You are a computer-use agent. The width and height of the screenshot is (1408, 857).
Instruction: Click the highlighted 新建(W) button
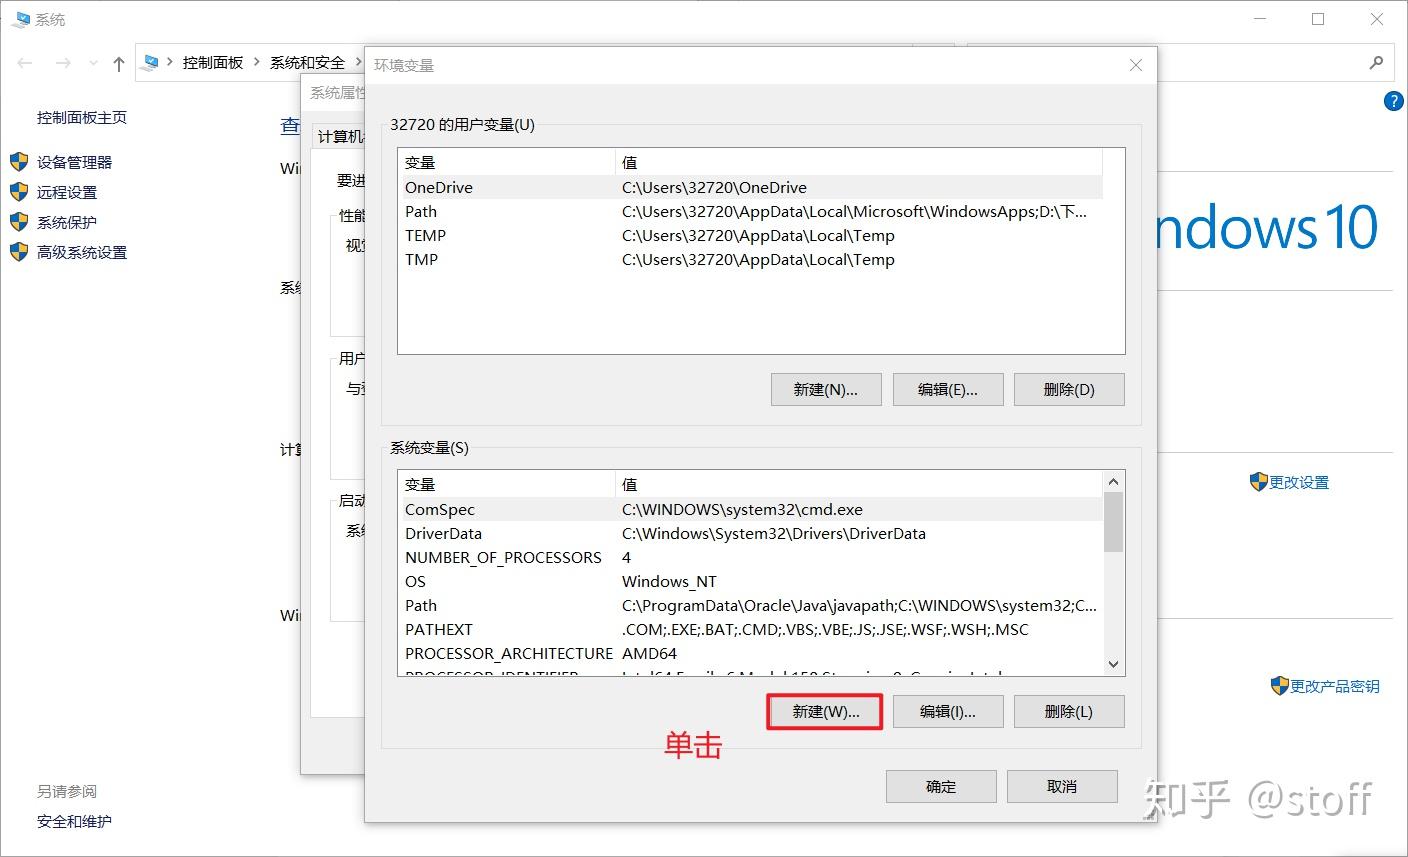tap(824, 711)
